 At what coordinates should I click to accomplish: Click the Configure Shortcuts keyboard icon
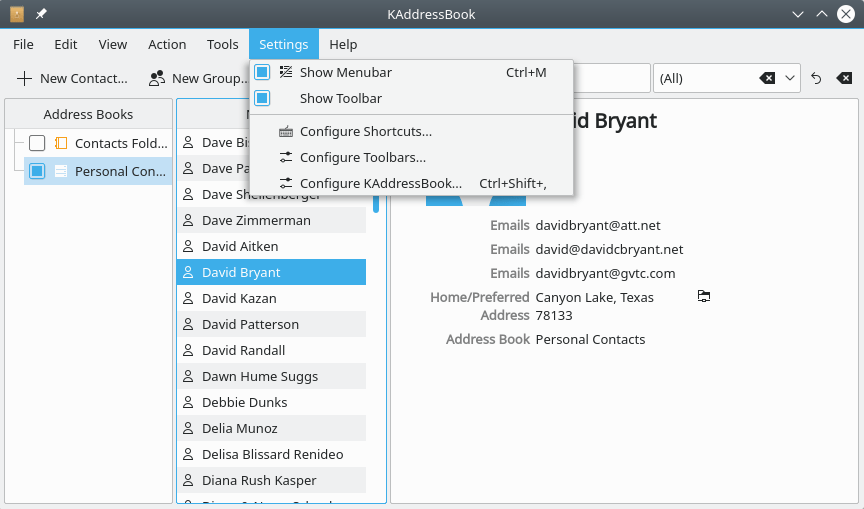pyautogui.click(x=286, y=131)
